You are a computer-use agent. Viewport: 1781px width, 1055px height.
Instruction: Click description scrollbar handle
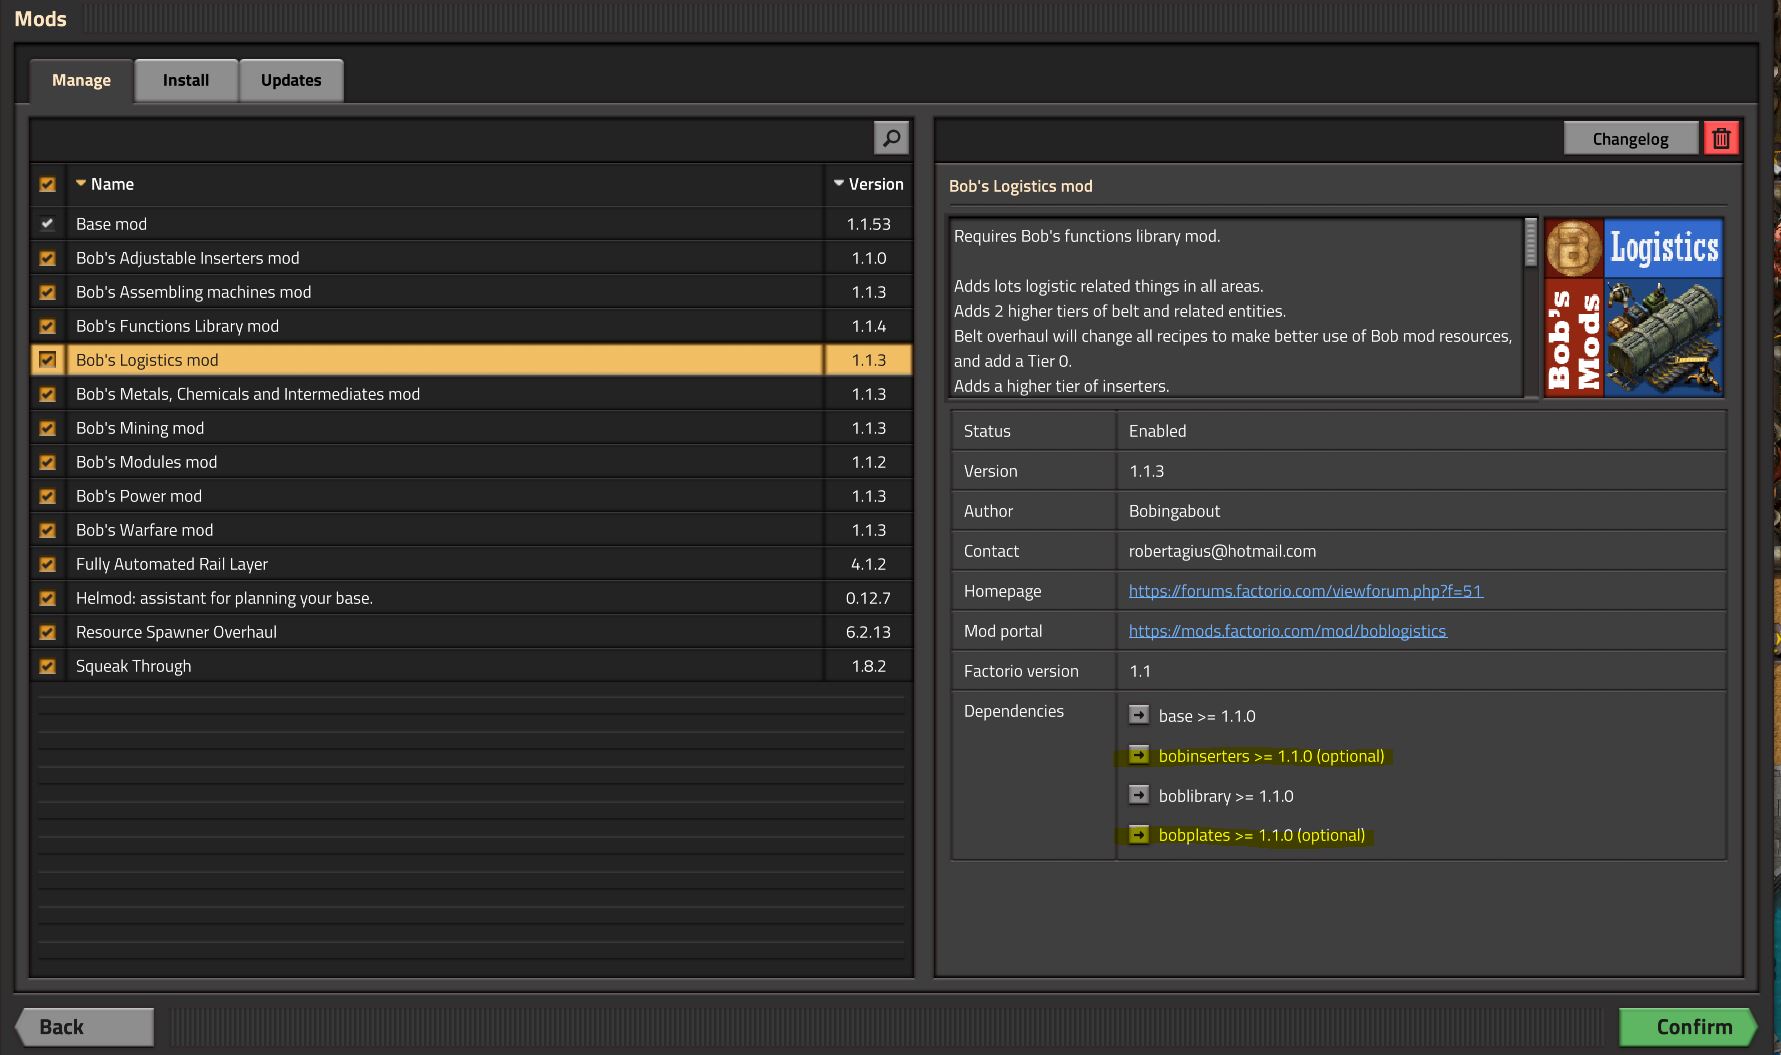(1530, 243)
